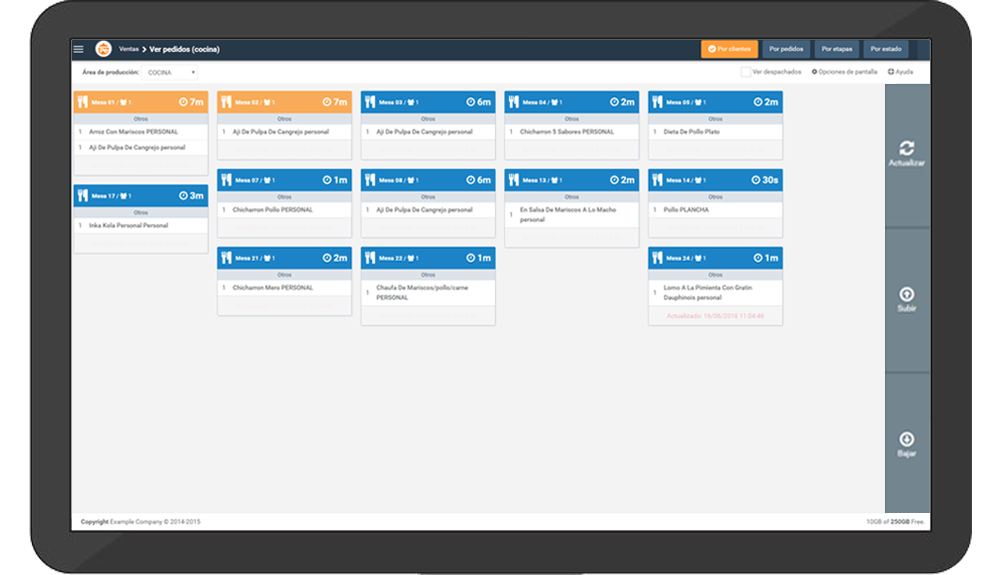Click the Subir up-arrow icon
Screen dimensions: 1000x575
pos(906,294)
